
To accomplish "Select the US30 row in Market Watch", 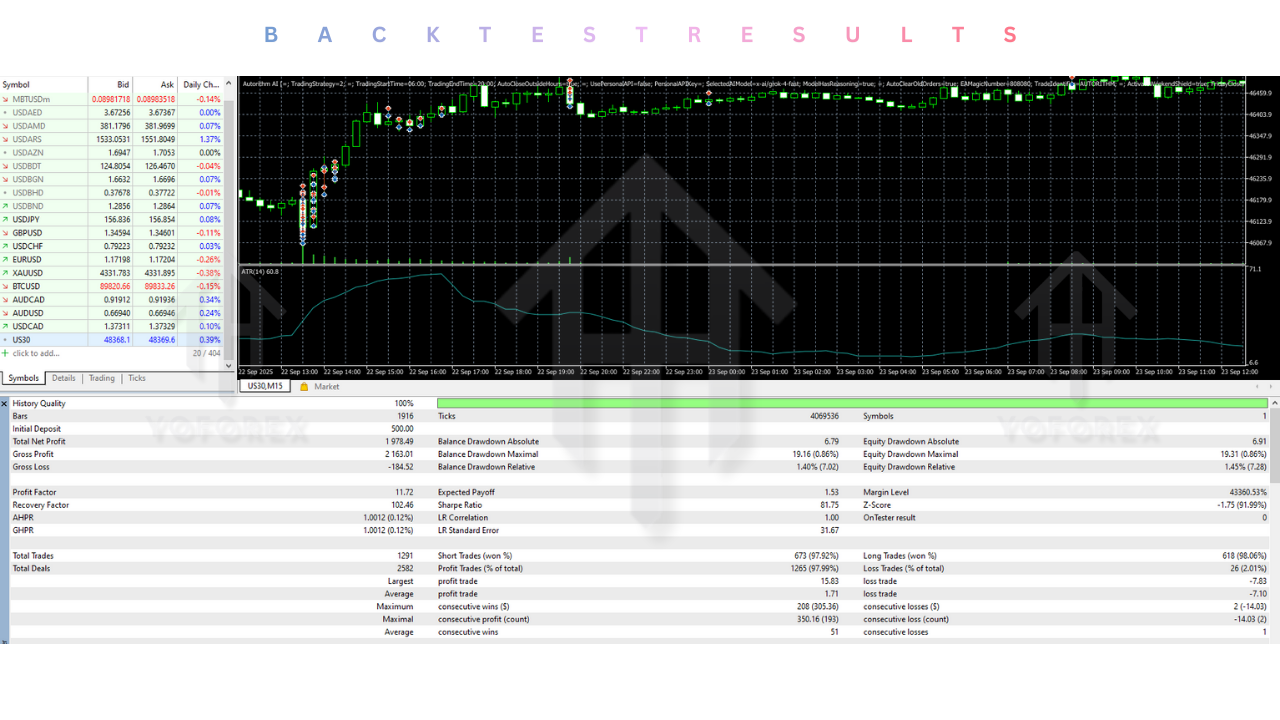I will [x=60, y=339].
